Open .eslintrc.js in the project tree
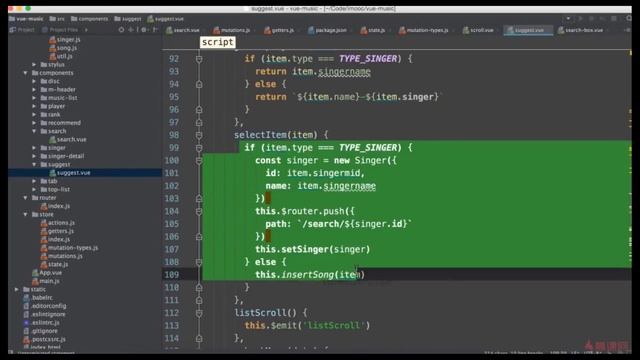 click(42, 323)
